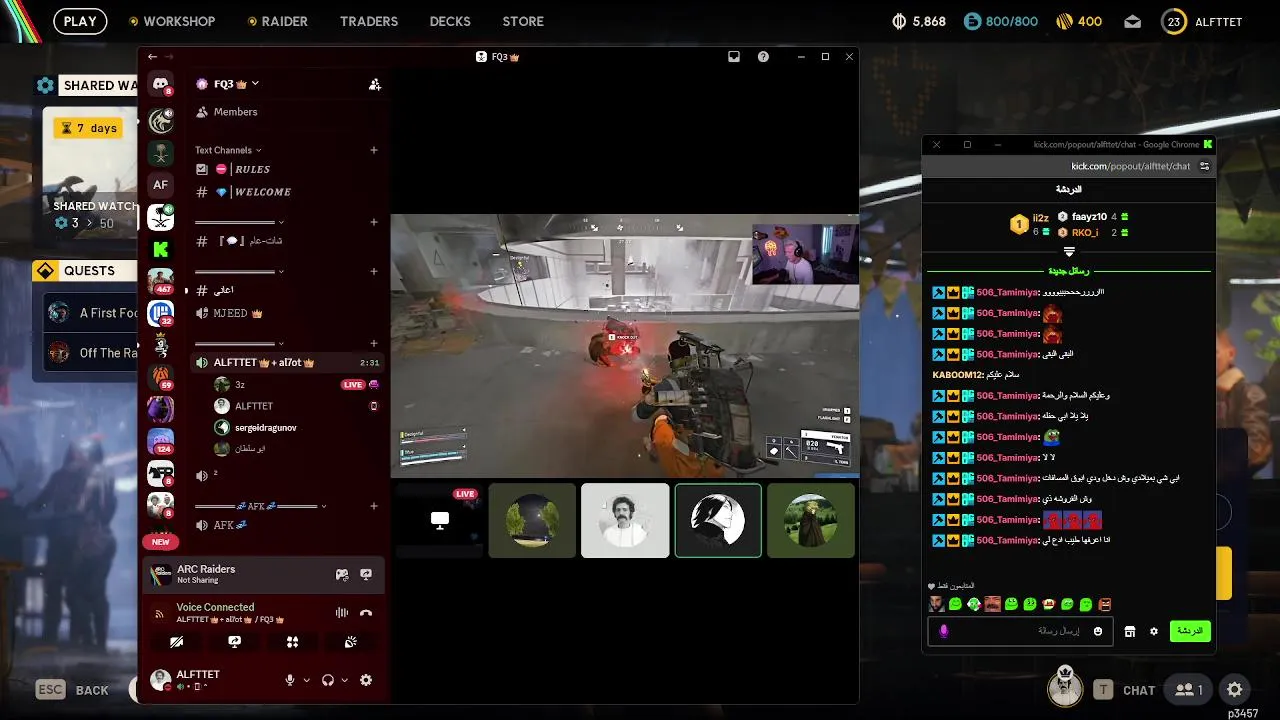1280x720 pixels.
Task: Collapse the Text Channels category
Action: tap(228, 150)
